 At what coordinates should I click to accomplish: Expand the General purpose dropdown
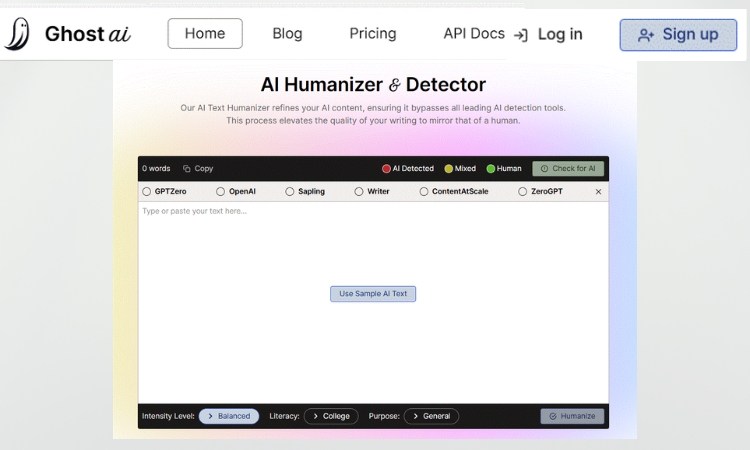[431, 416]
